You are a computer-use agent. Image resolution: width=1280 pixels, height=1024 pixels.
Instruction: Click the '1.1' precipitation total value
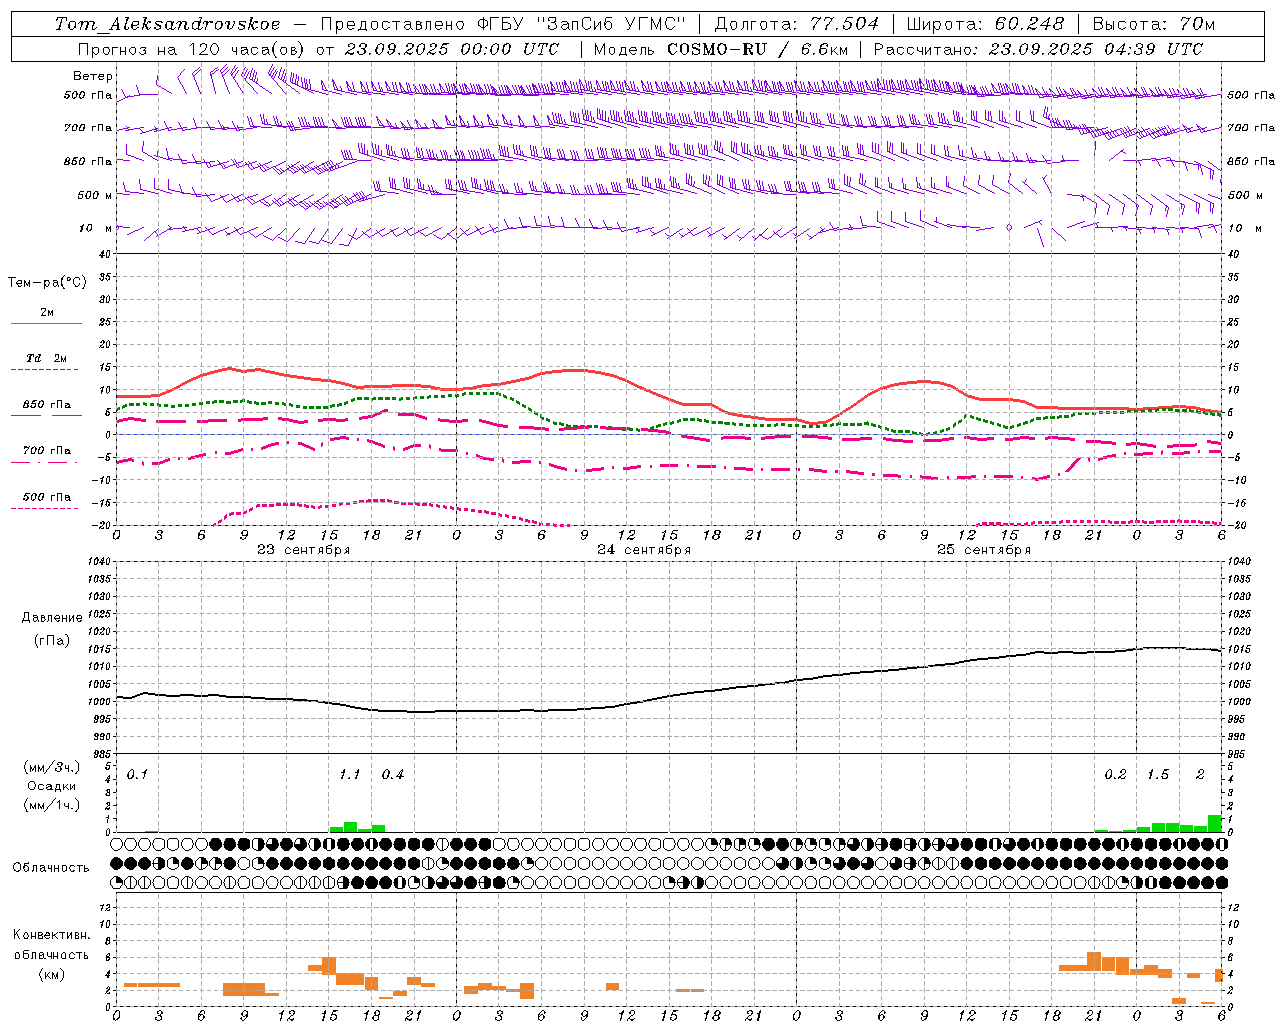pos(349,775)
